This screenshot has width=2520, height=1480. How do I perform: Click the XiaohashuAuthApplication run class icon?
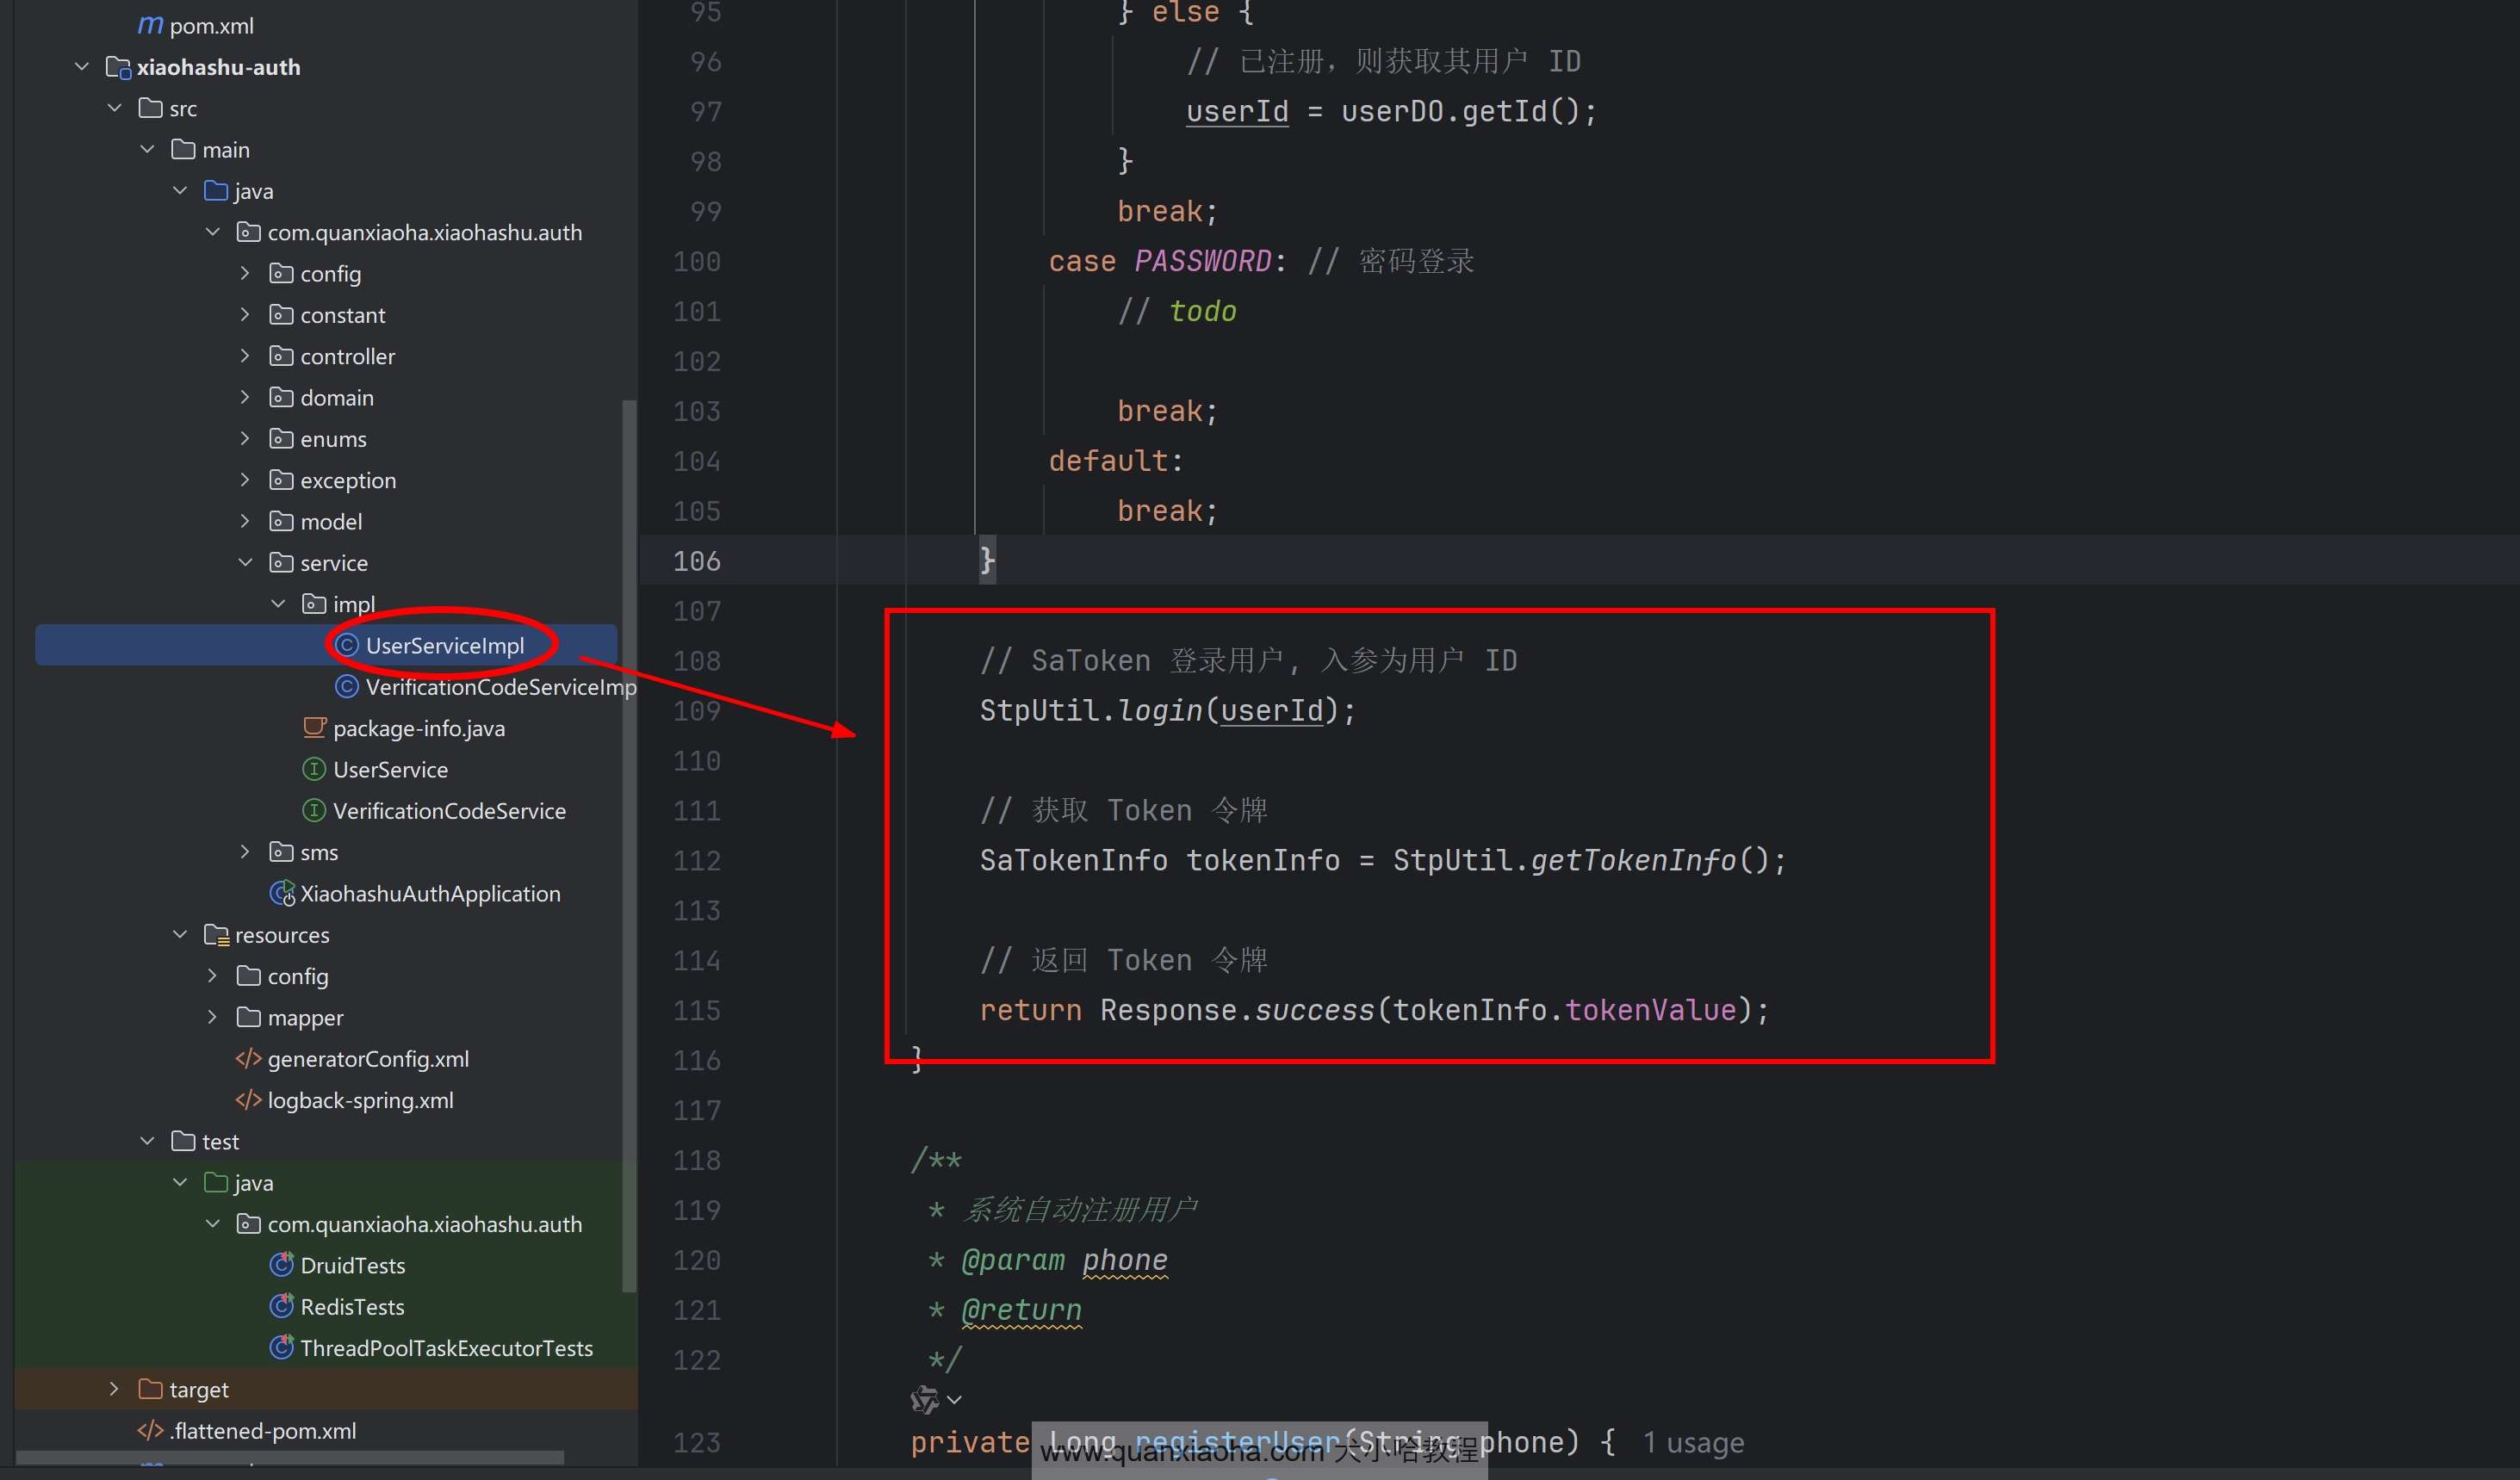(282, 893)
